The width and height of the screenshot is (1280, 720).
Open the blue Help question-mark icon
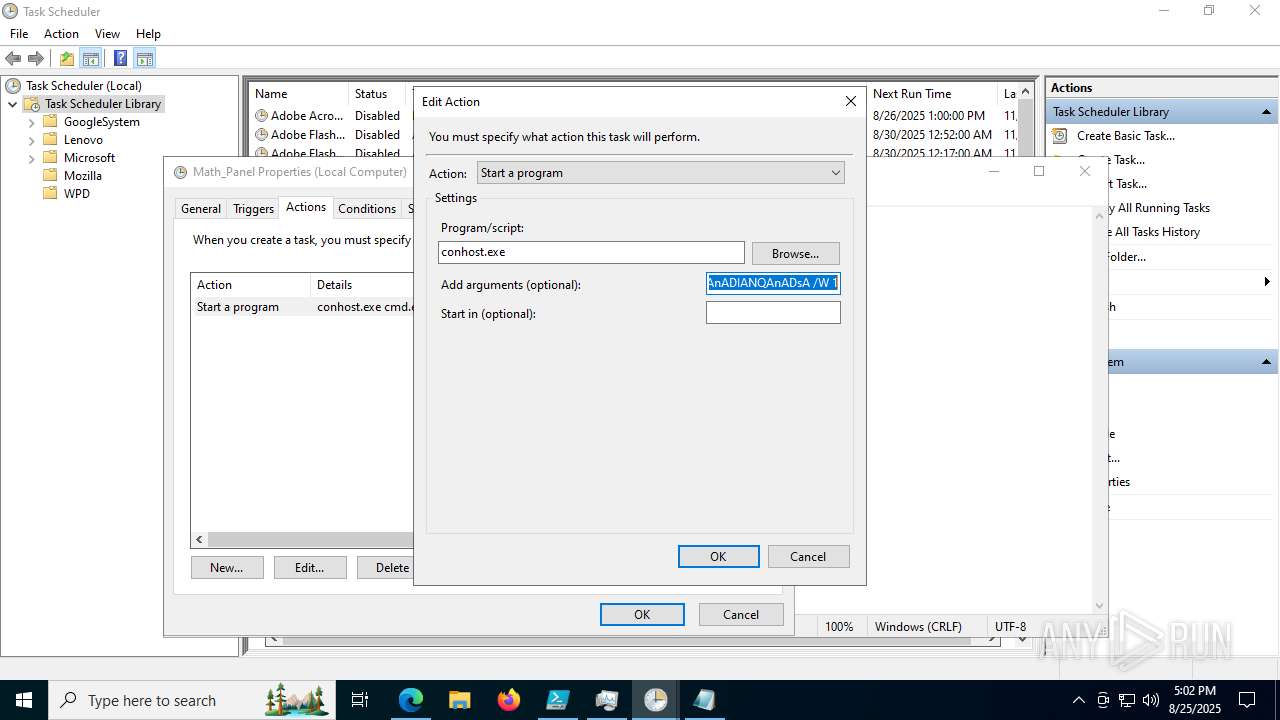[x=120, y=59]
